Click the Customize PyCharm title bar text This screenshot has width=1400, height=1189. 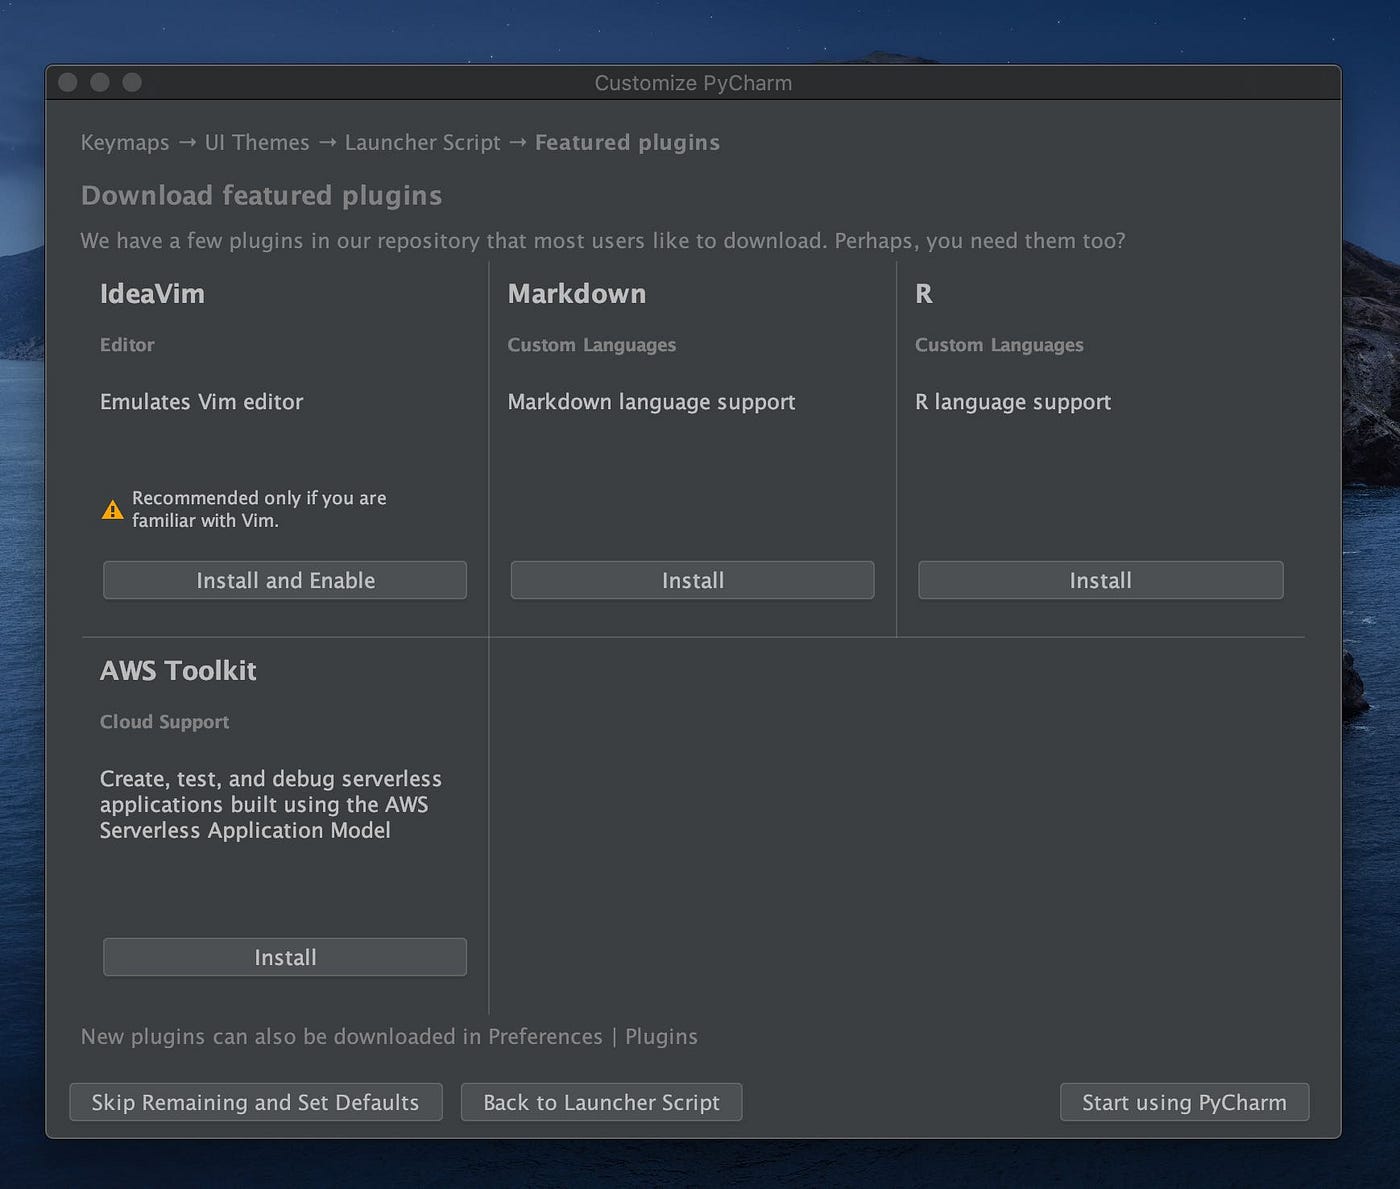click(x=692, y=83)
